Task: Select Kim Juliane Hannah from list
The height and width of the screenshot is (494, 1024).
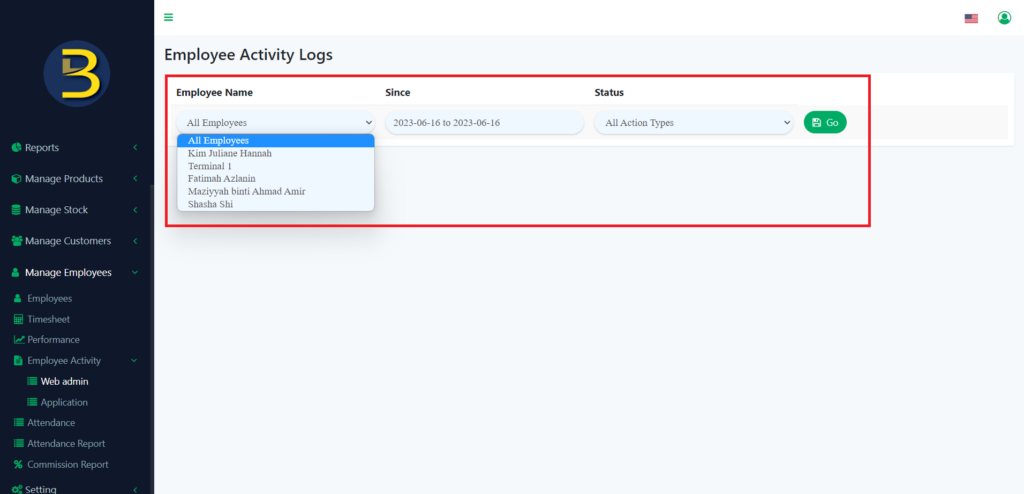Action: (230, 153)
